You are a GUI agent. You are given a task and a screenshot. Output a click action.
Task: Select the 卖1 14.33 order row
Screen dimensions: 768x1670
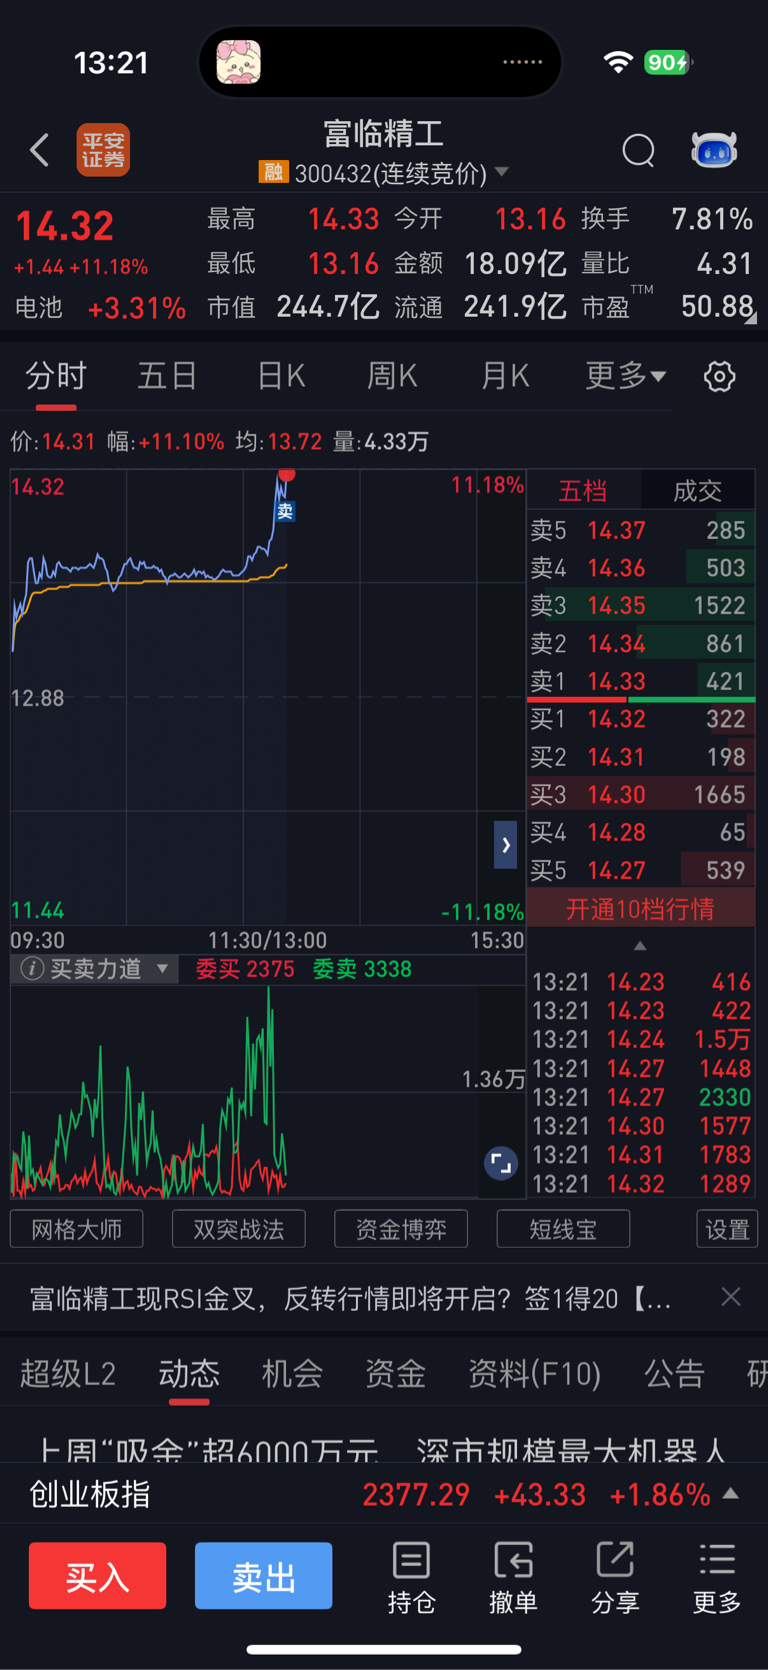[640, 681]
